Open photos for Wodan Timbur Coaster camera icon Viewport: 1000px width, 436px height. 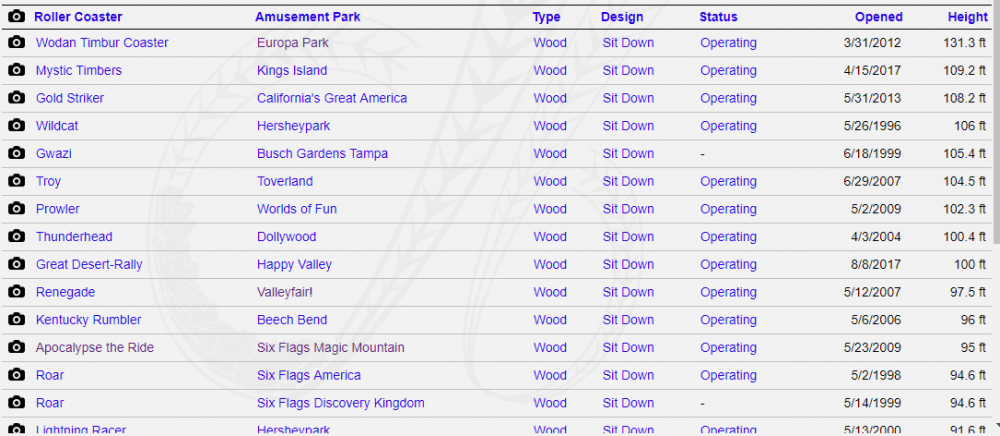[x=17, y=43]
